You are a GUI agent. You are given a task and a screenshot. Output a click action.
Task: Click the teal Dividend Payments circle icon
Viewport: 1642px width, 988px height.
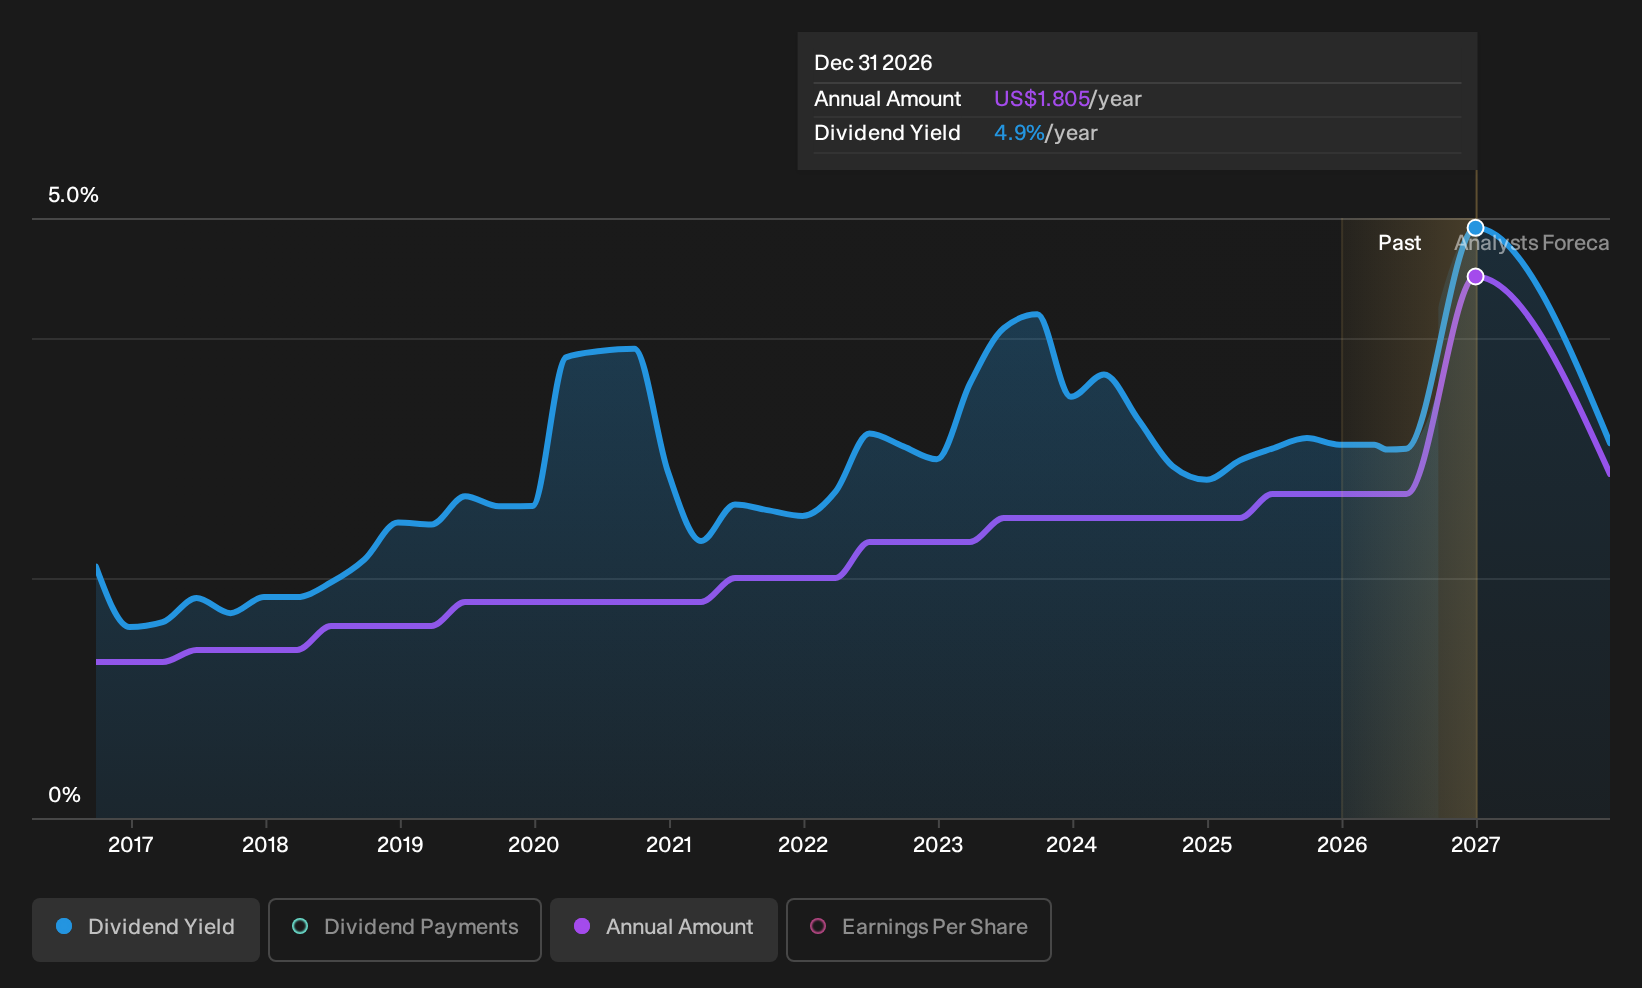point(300,927)
